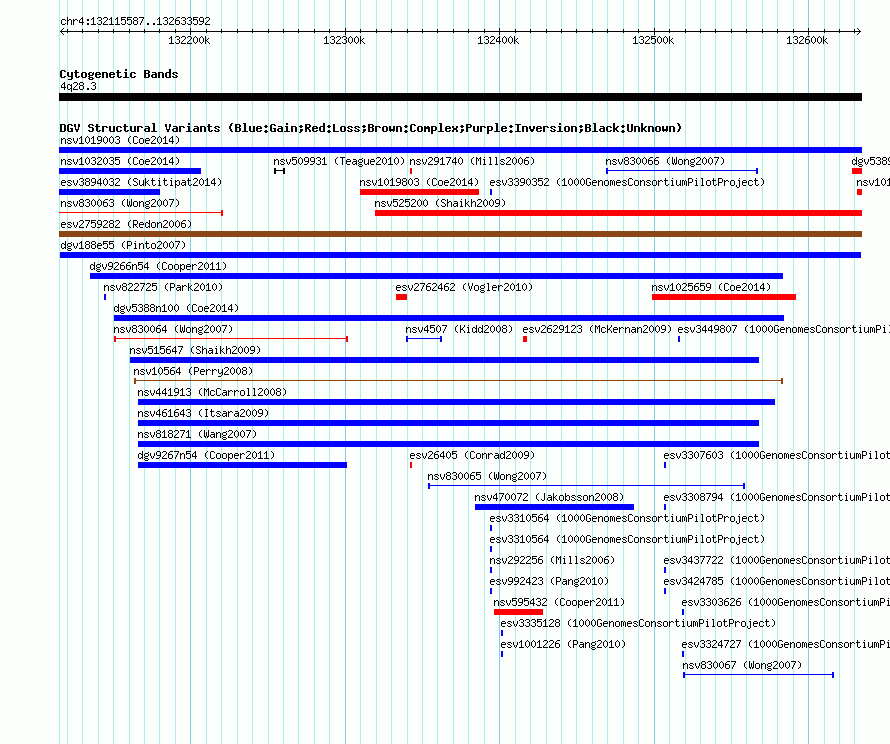Screen dimensions: 890x744
Task: Select the nsv4507 (Kidd2008) label
Action: click(459, 329)
